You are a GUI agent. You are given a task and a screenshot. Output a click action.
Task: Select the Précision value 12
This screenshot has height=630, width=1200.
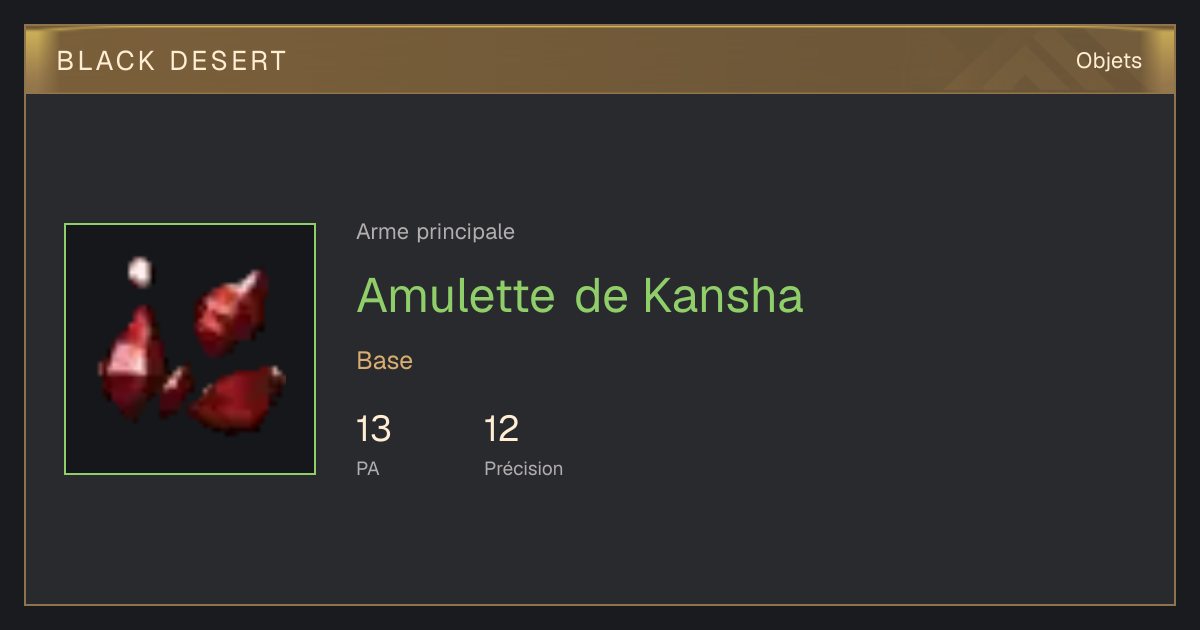(502, 429)
